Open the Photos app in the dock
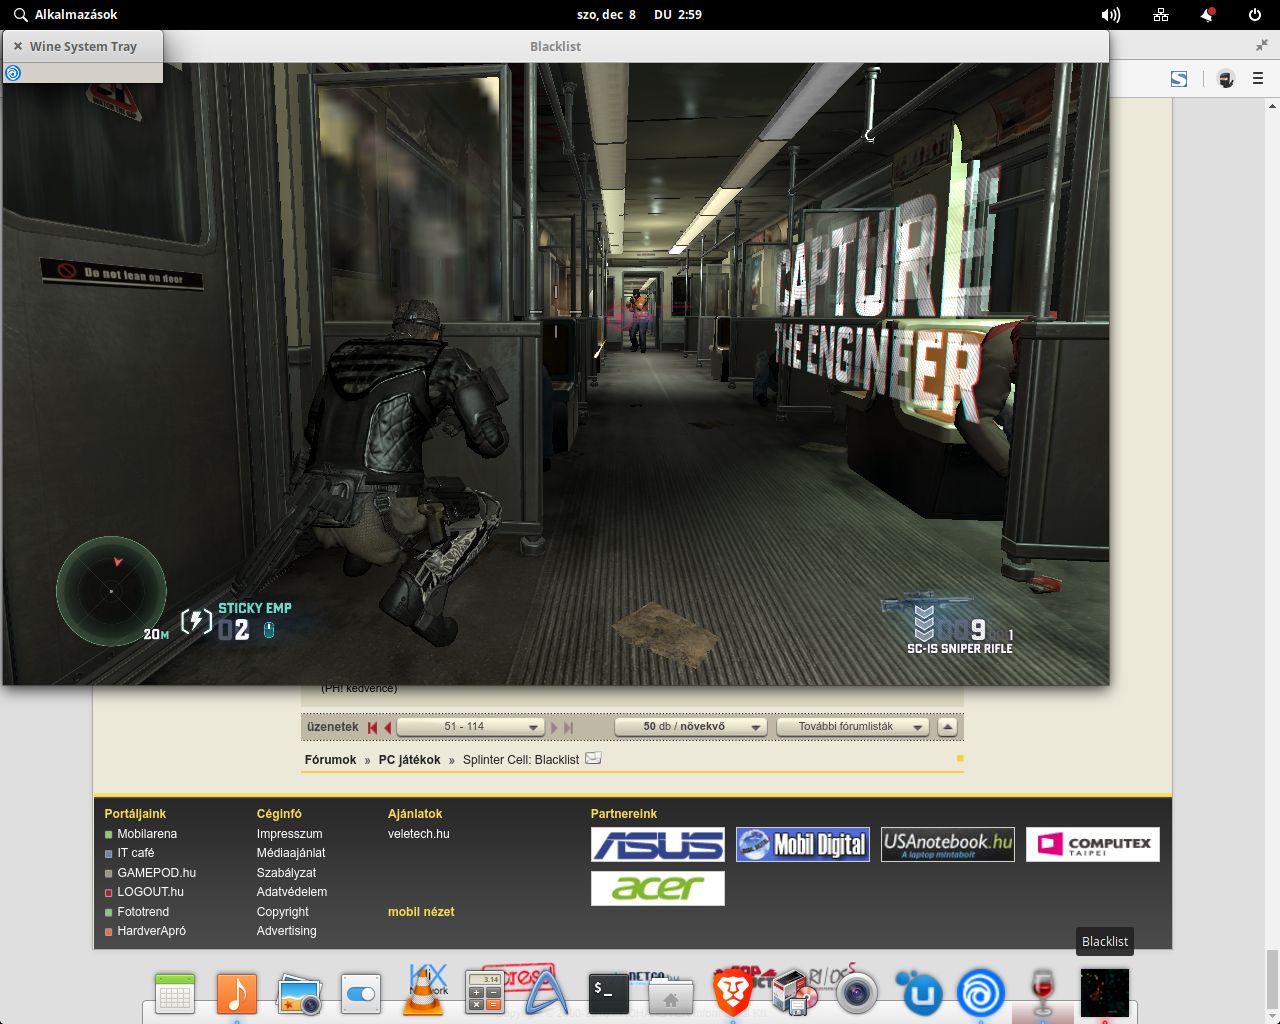The image size is (1280, 1024). pyautogui.click(x=299, y=994)
